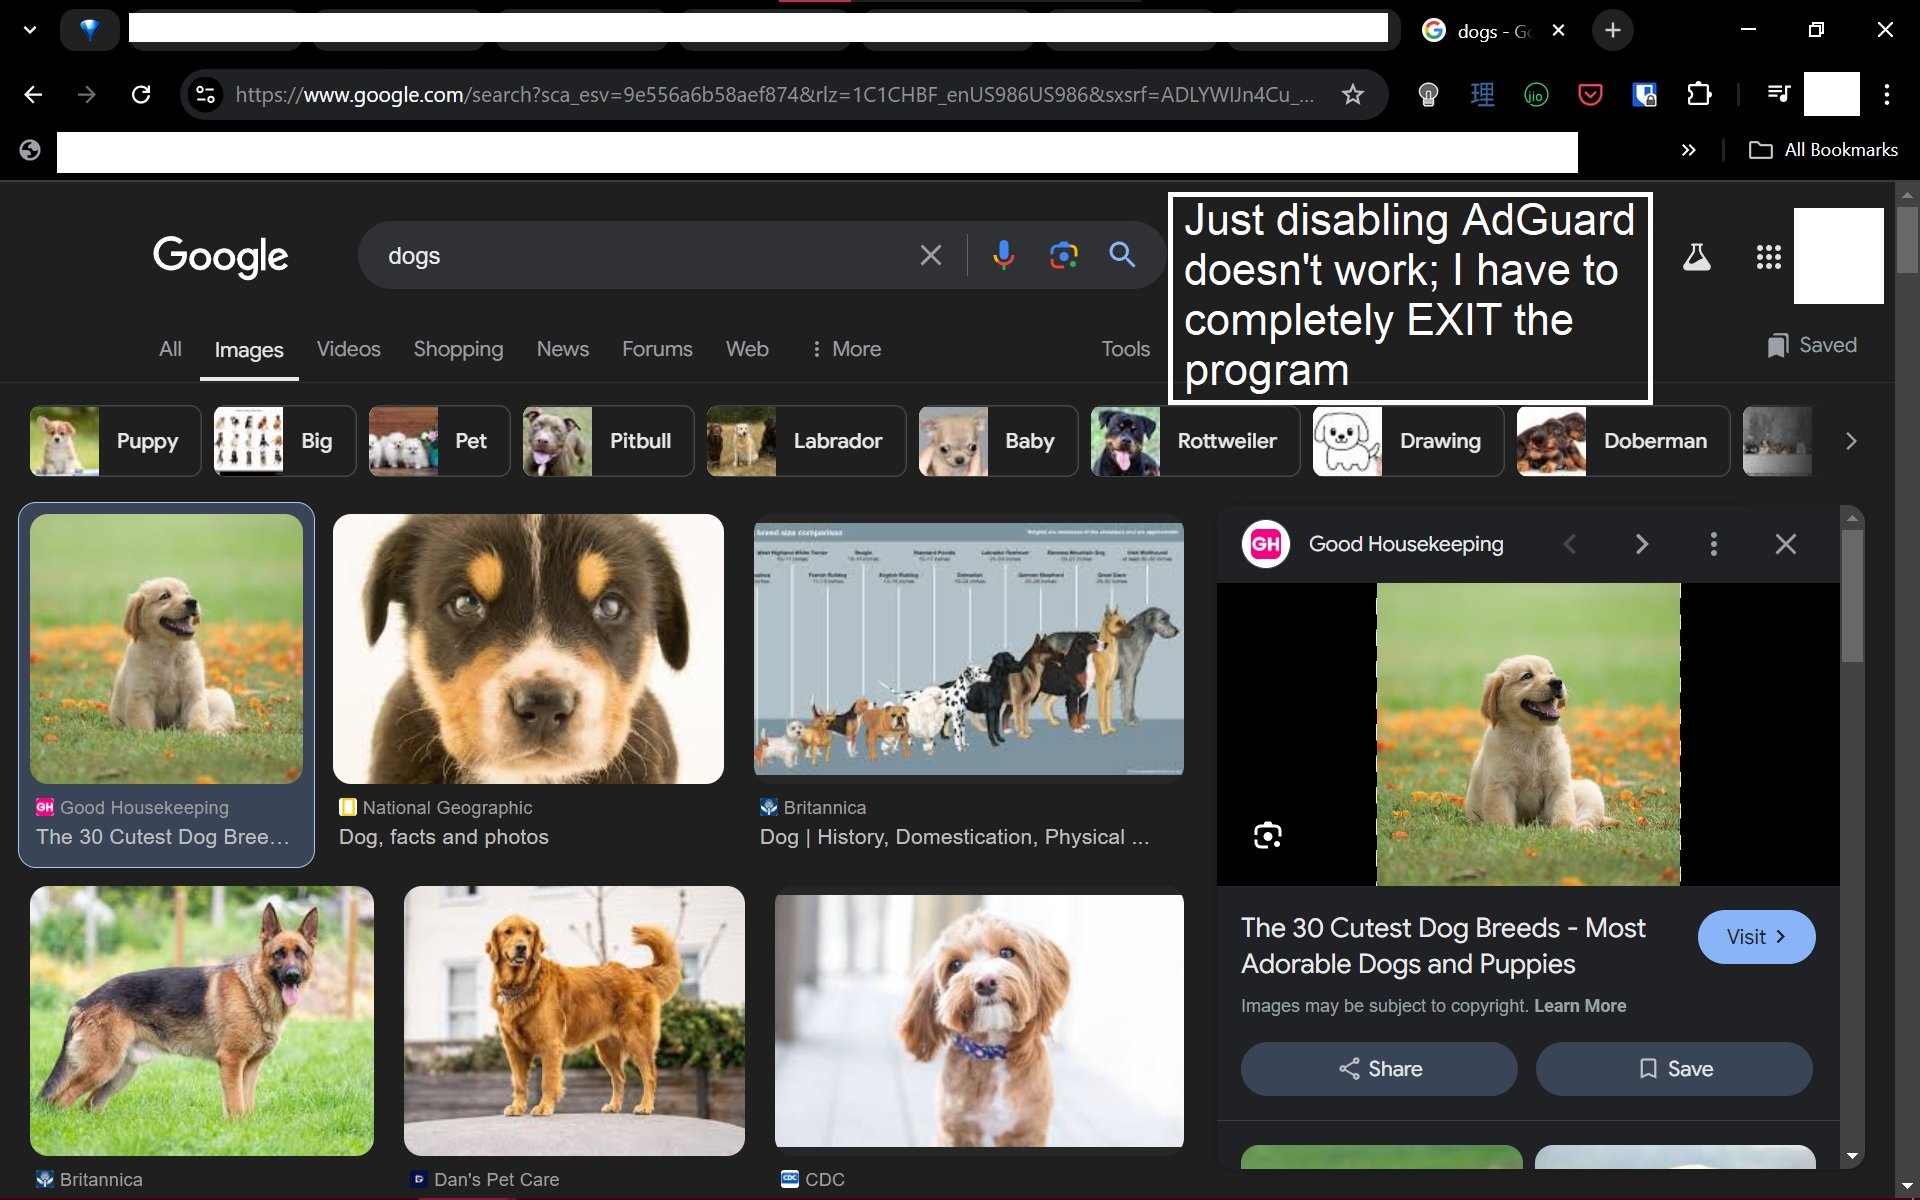Show previous image in preview panel
The height and width of the screenshot is (1200, 1920).
(x=1569, y=544)
